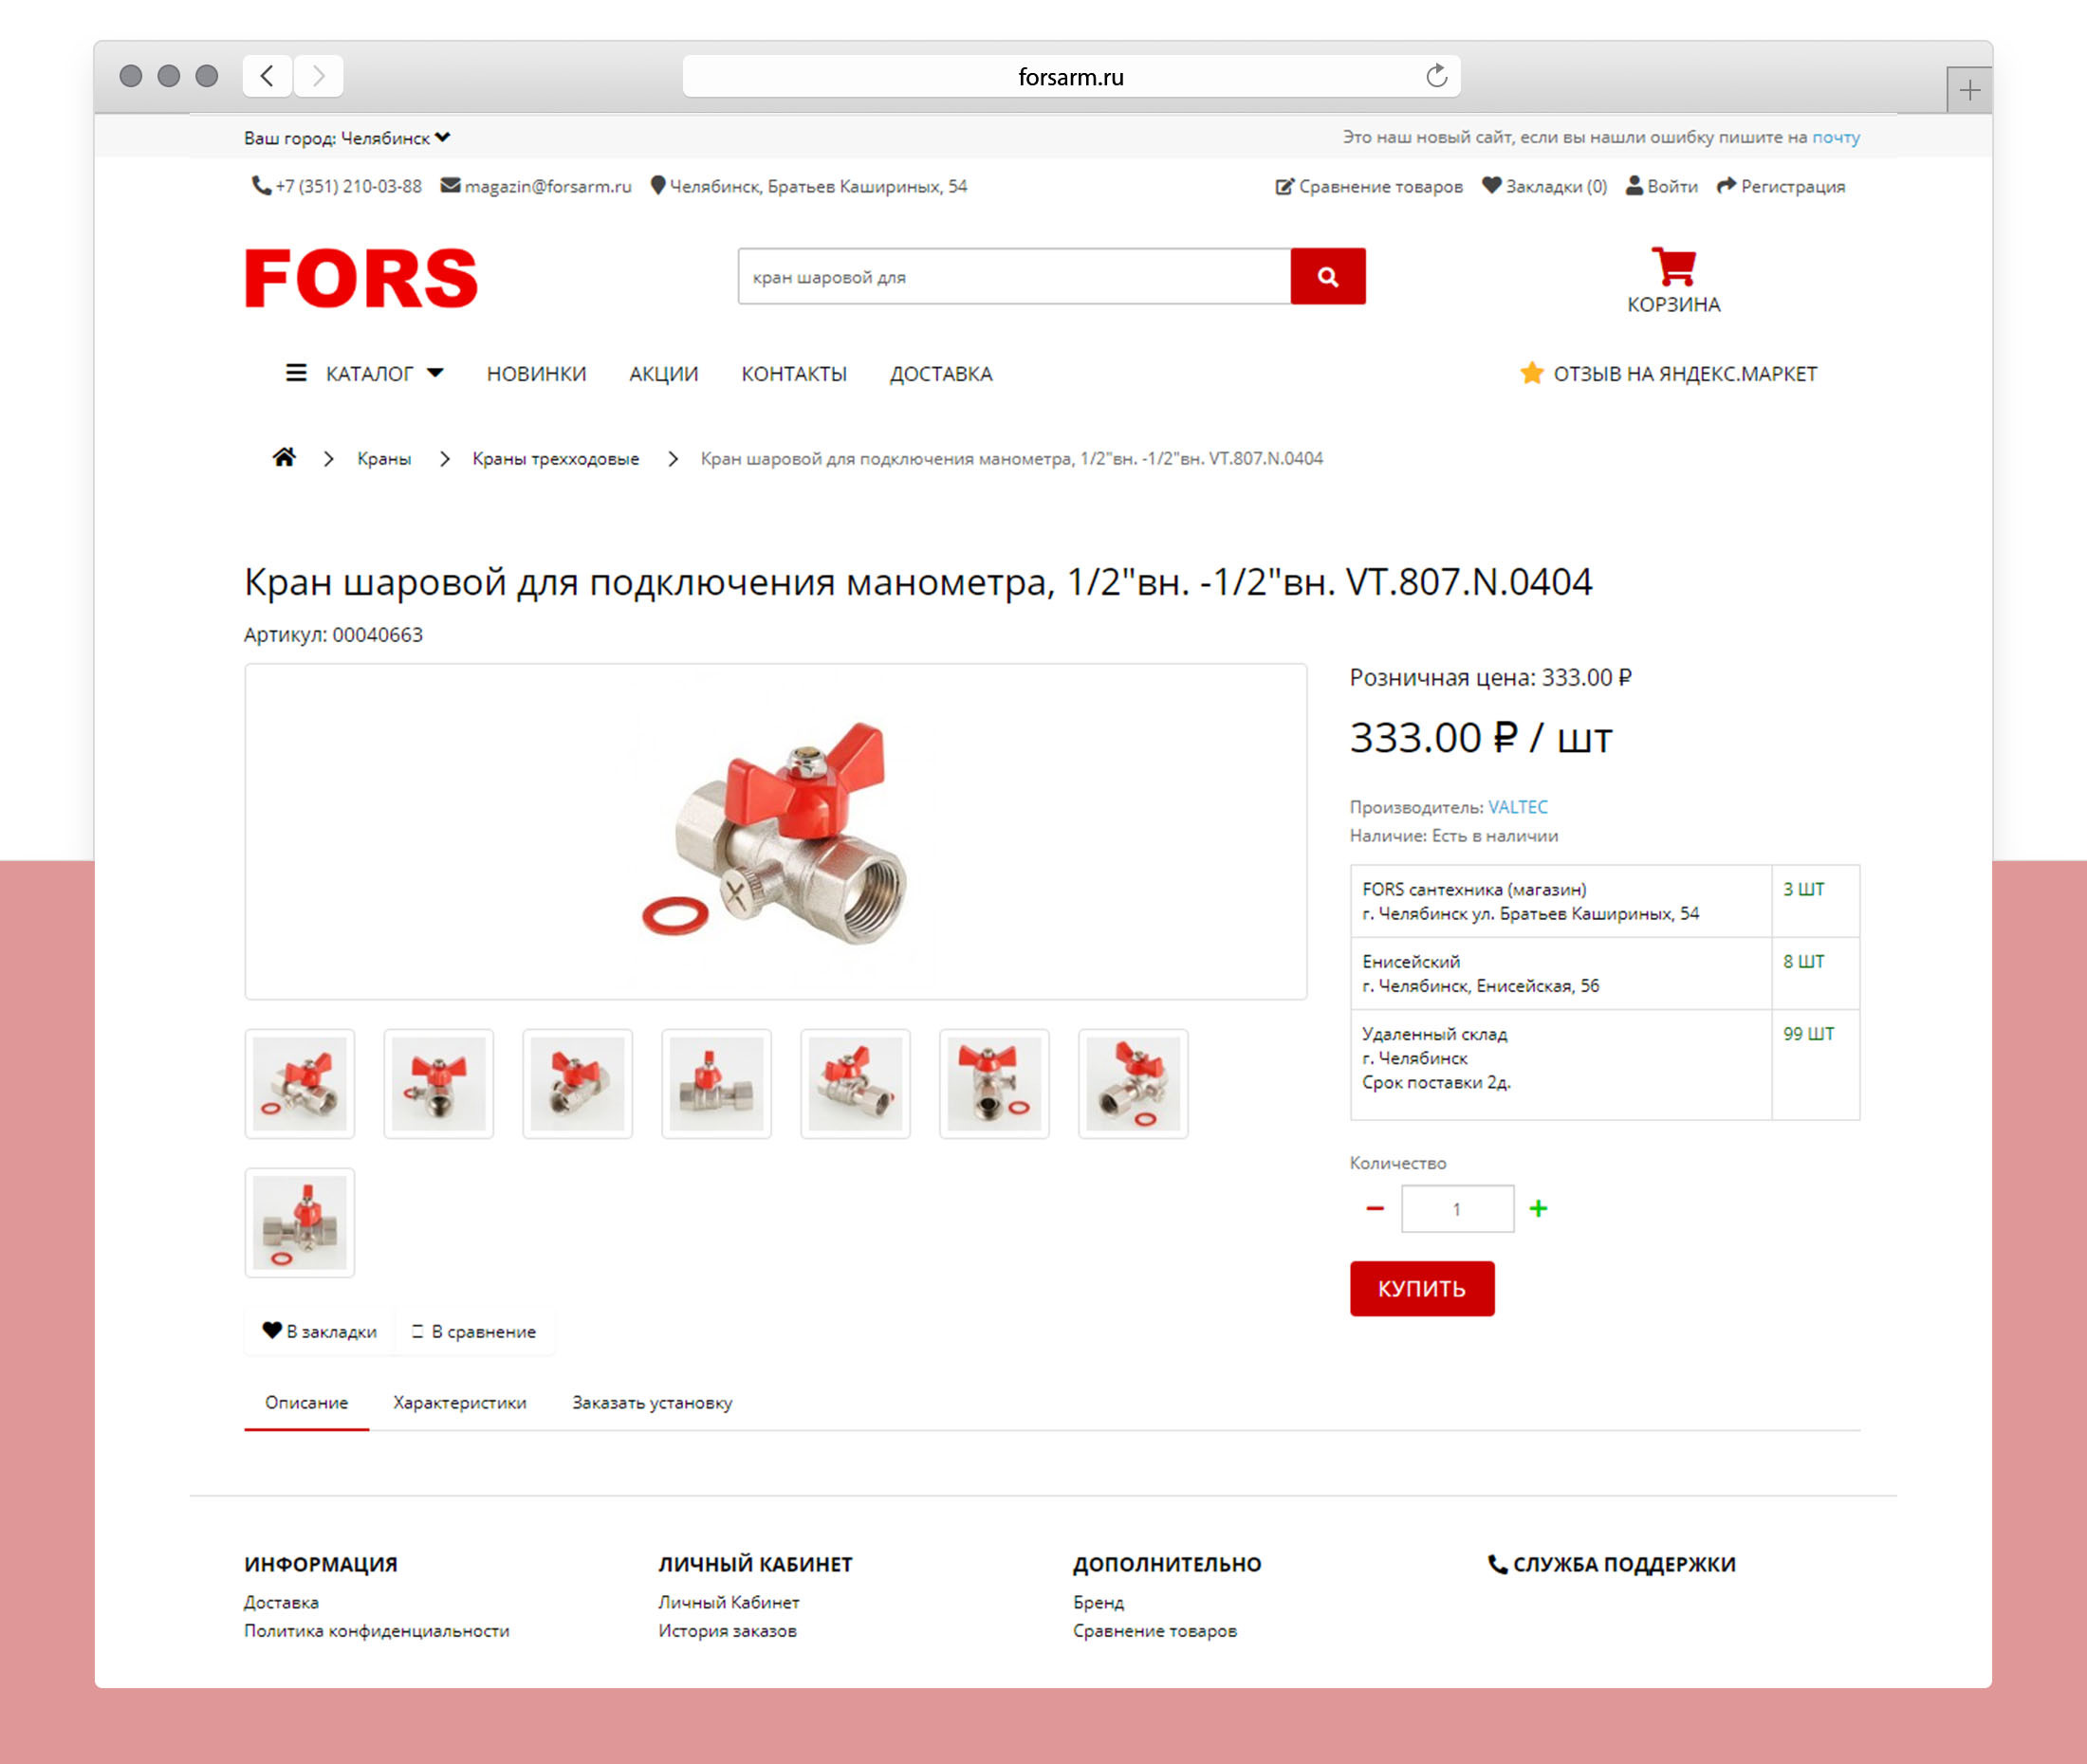Open Закладки (0) heart link
The height and width of the screenshot is (1764, 2087).
[1544, 186]
